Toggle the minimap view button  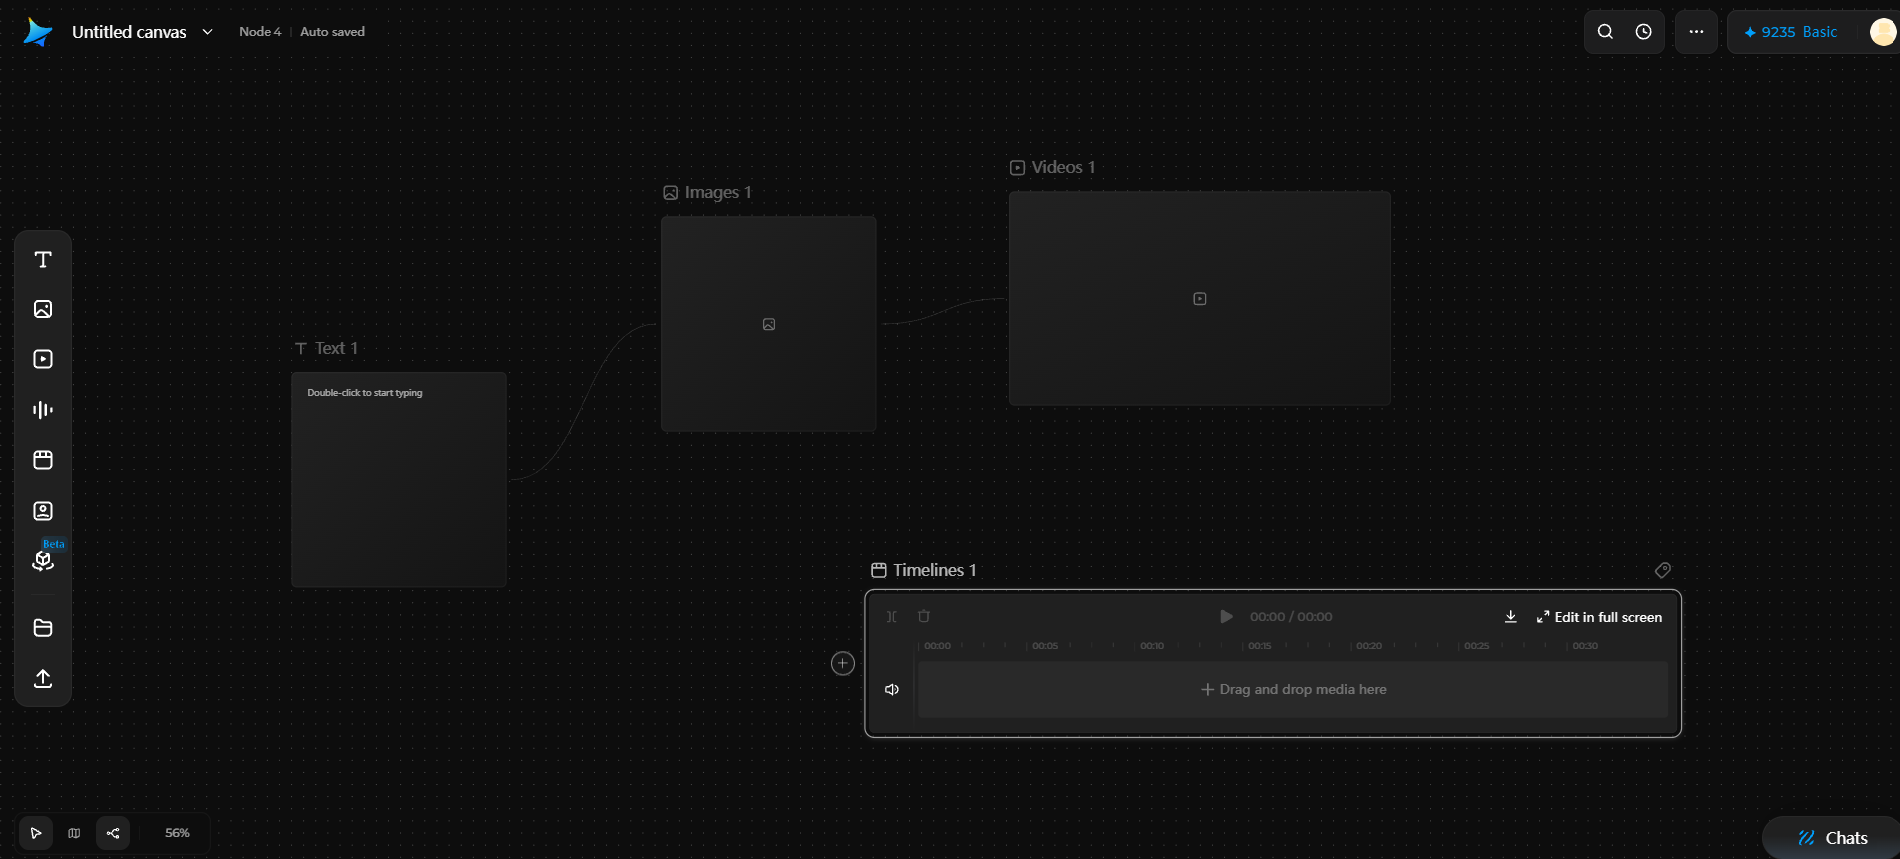(74, 833)
